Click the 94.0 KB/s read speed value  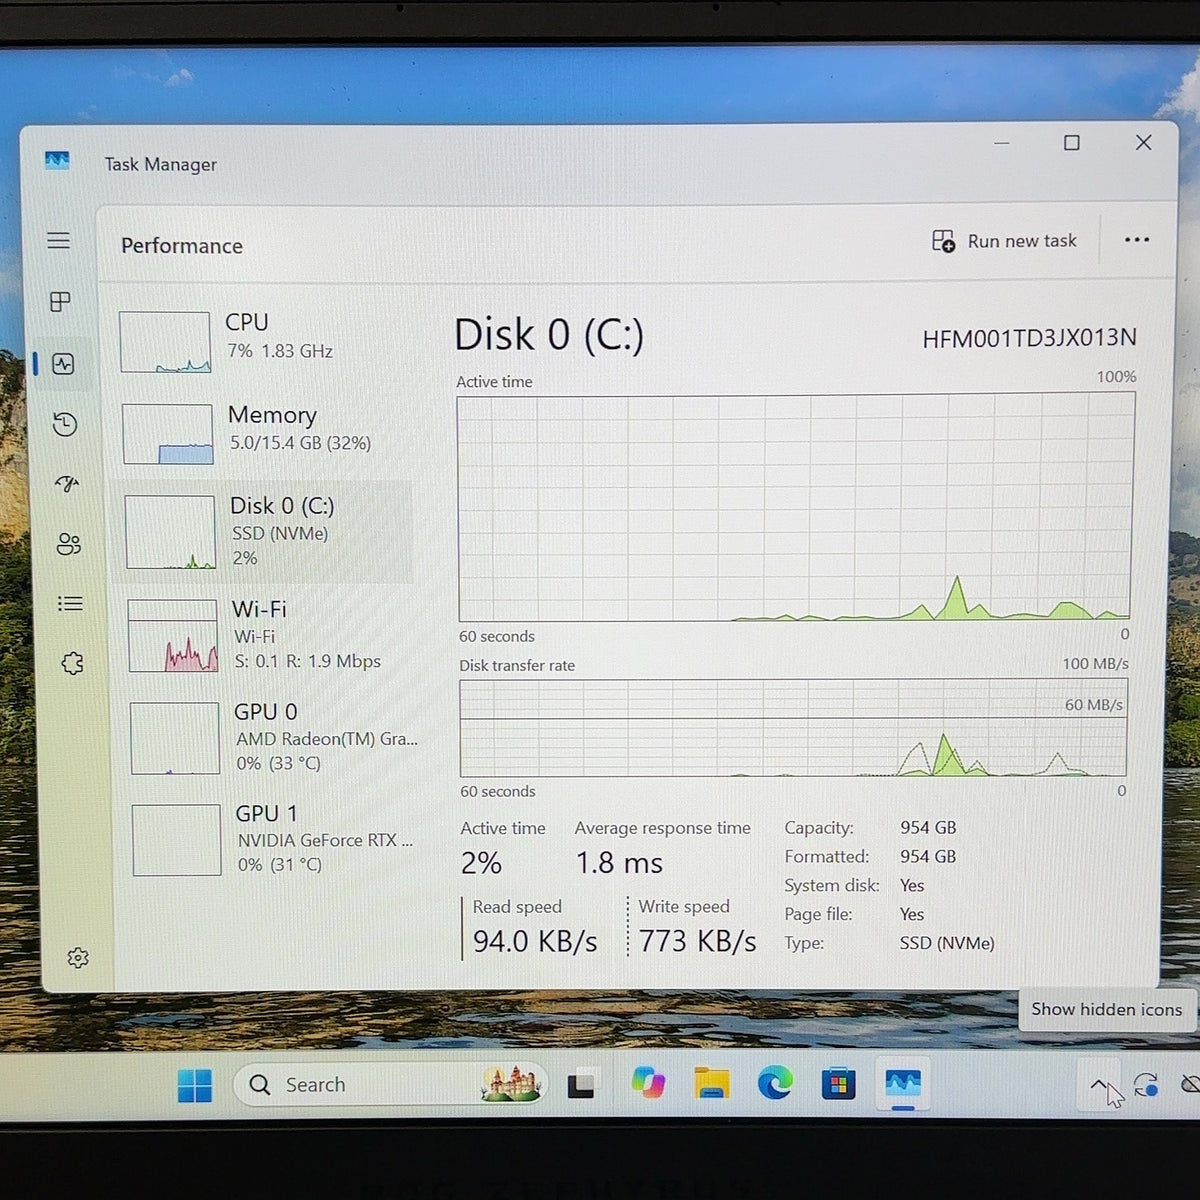535,942
